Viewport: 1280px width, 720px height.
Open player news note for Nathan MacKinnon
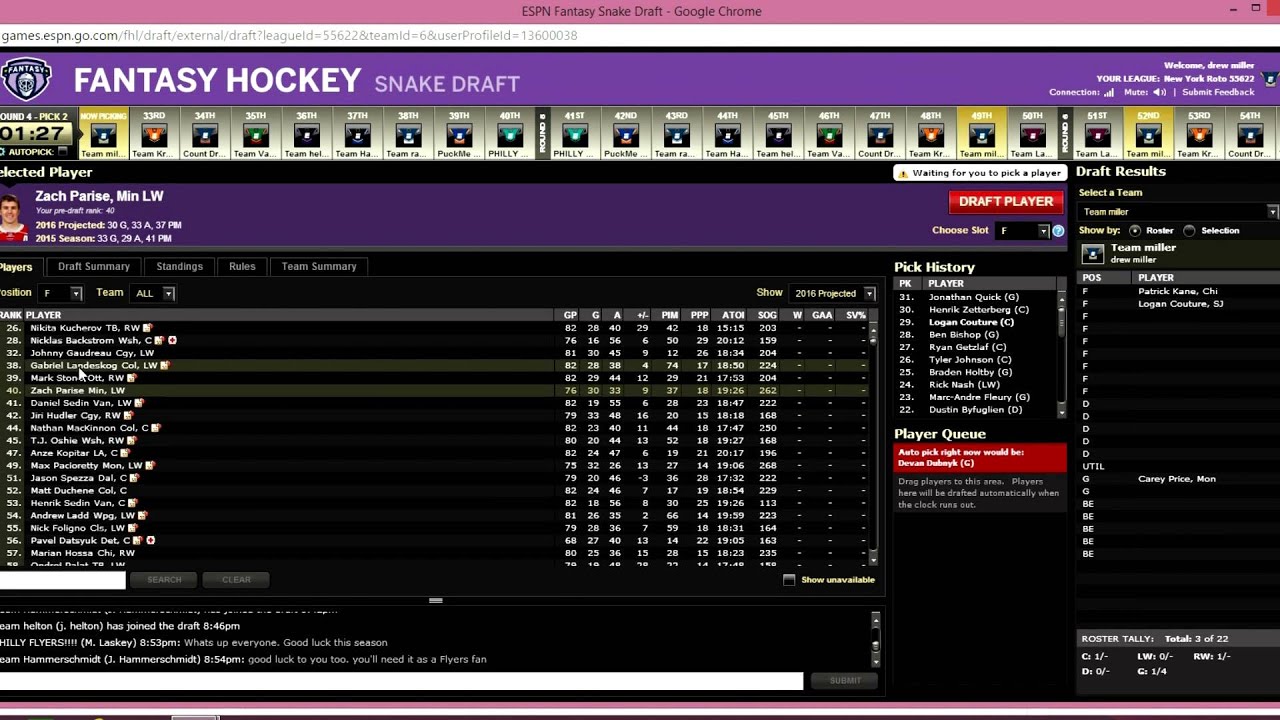click(156, 428)
